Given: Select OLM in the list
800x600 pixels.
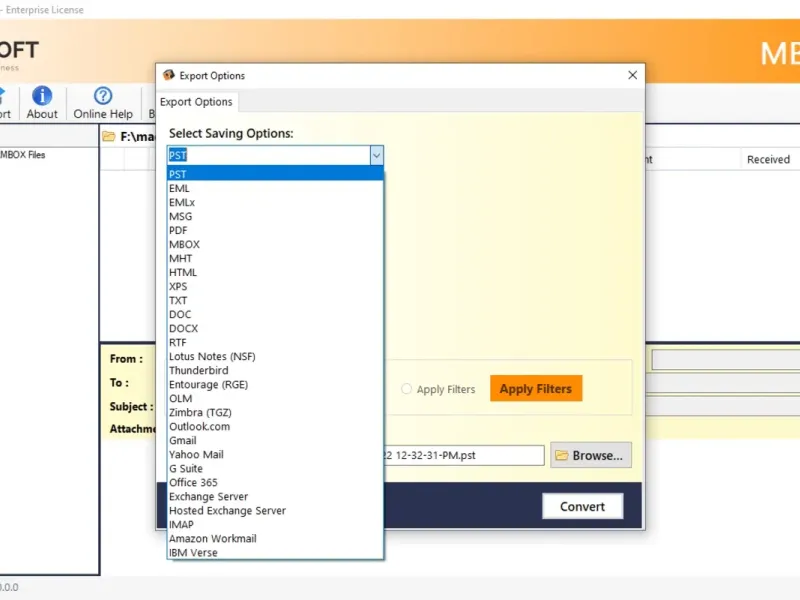Looking at the screenshot, I should (x=275, y=398).
